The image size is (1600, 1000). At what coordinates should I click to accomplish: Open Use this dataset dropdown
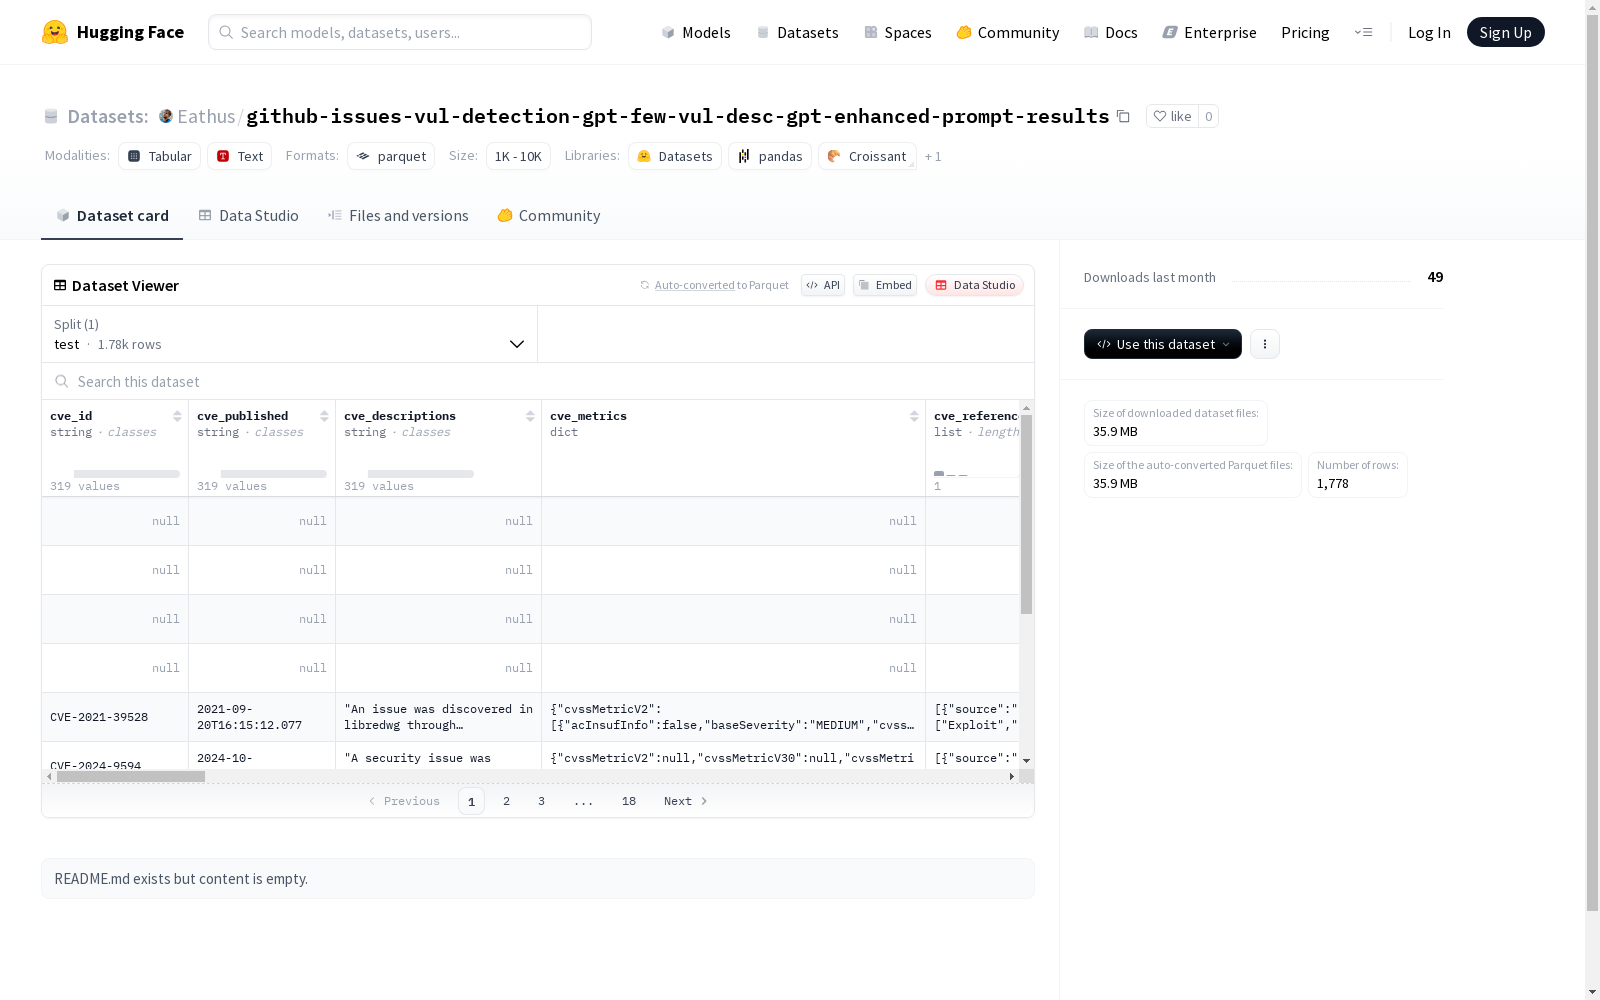click(1163, 344)
